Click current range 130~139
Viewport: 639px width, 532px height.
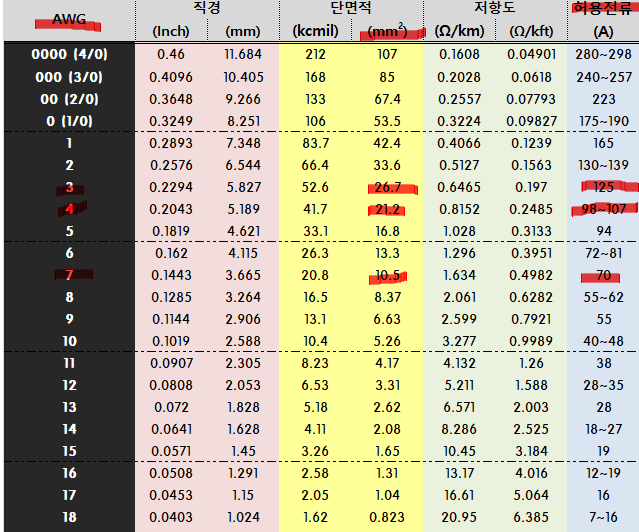604,165
